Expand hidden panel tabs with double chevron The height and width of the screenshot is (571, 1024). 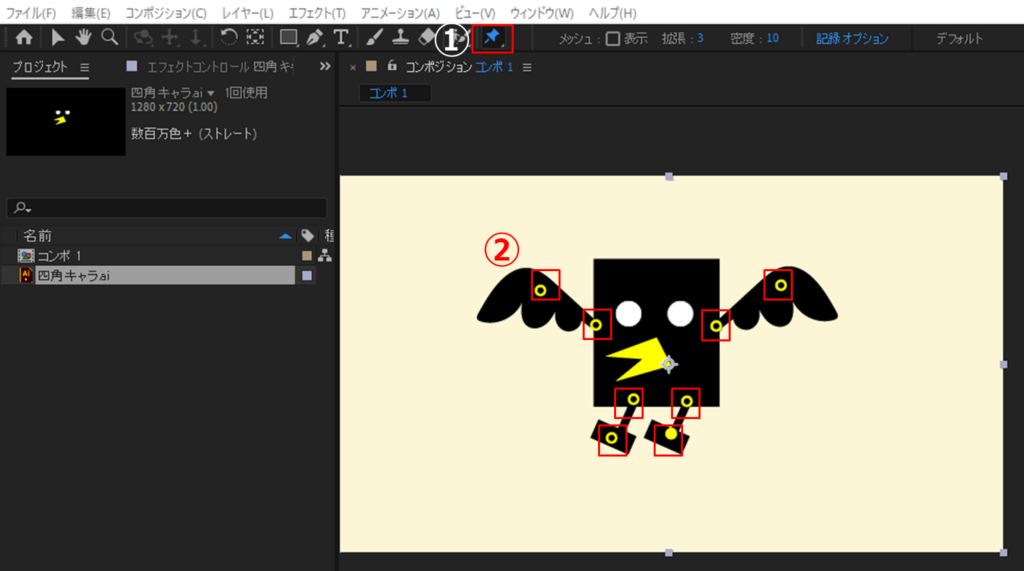[324, 67]
